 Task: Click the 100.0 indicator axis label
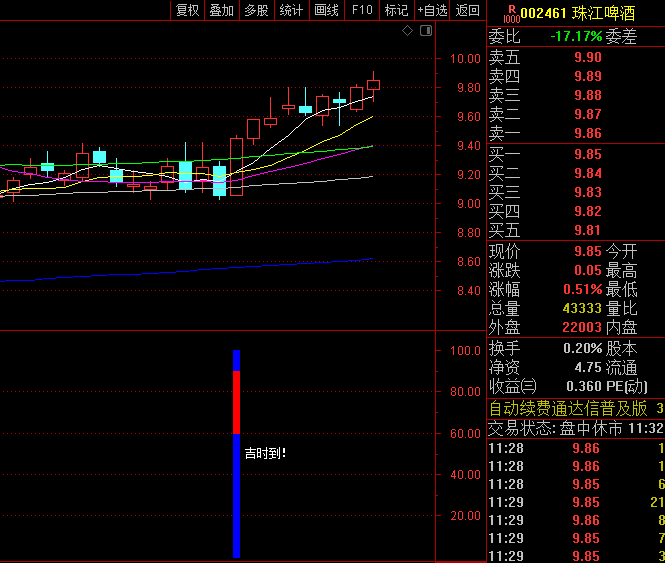point(465,351)
